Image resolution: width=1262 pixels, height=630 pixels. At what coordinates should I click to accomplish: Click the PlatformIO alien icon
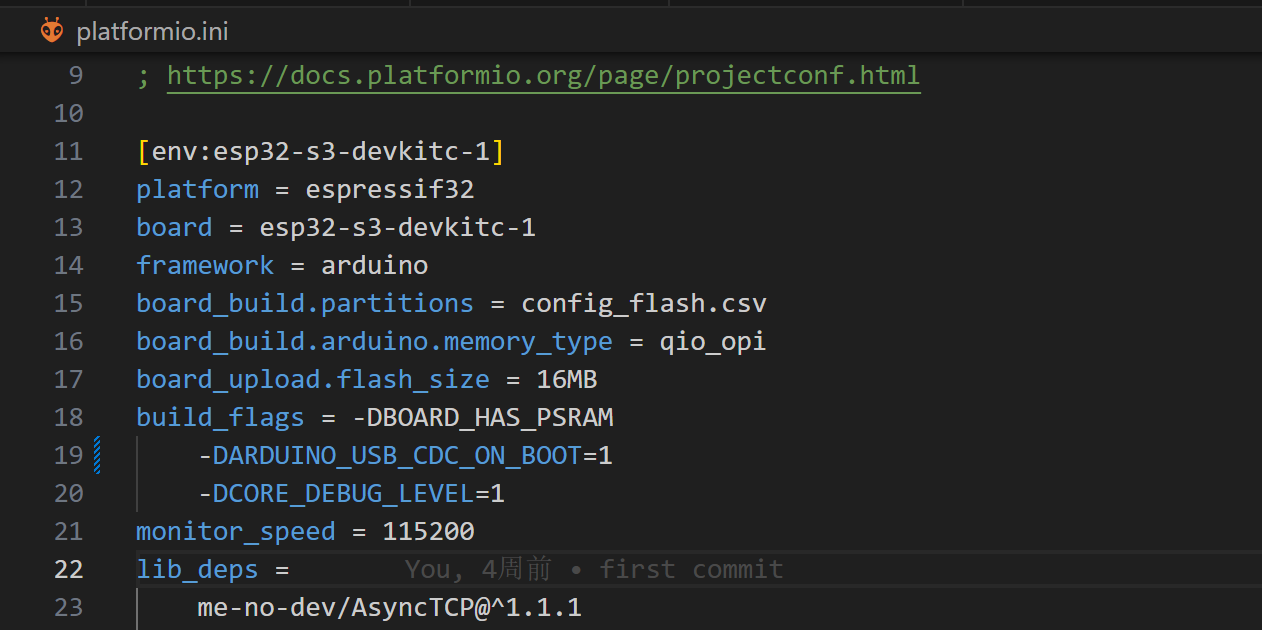click(51, 31)
